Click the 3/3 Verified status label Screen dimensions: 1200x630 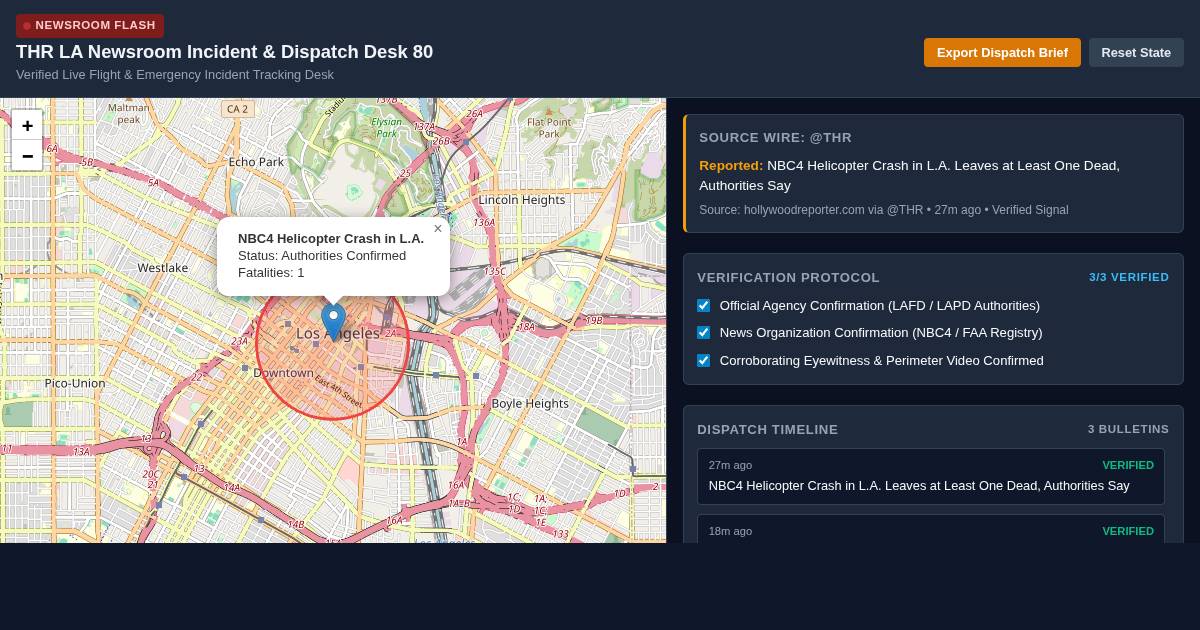tap(1129, 277)
